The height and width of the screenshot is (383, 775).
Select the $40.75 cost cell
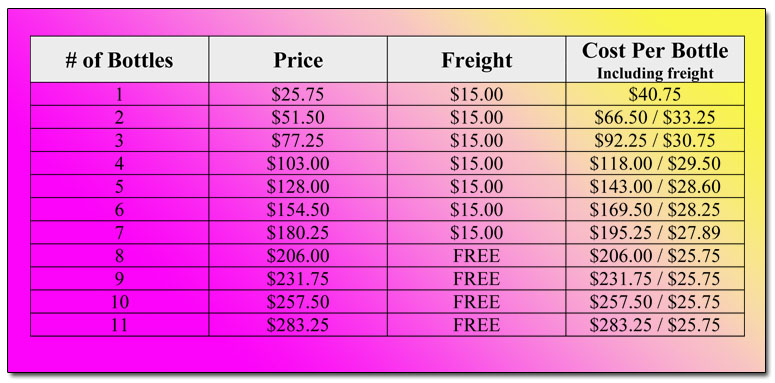coord(655,94)
